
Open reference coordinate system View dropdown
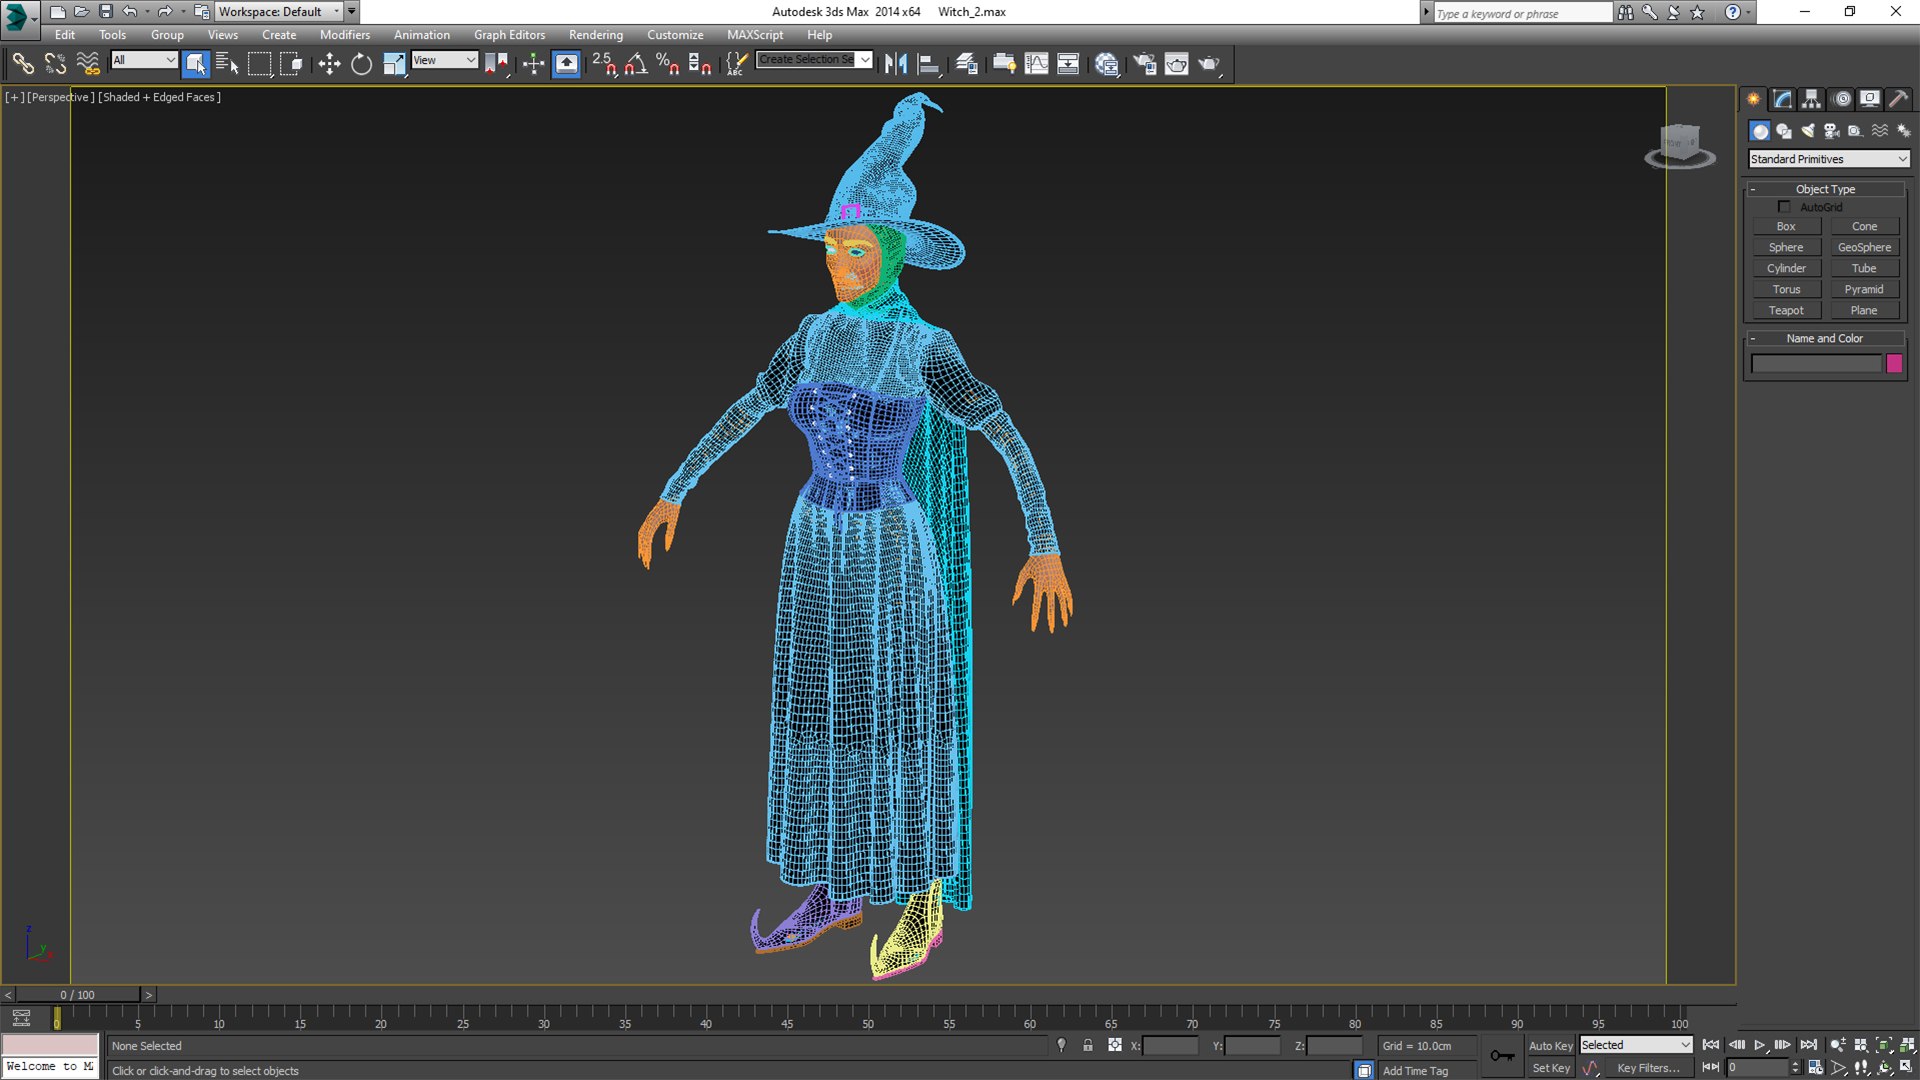445,60
